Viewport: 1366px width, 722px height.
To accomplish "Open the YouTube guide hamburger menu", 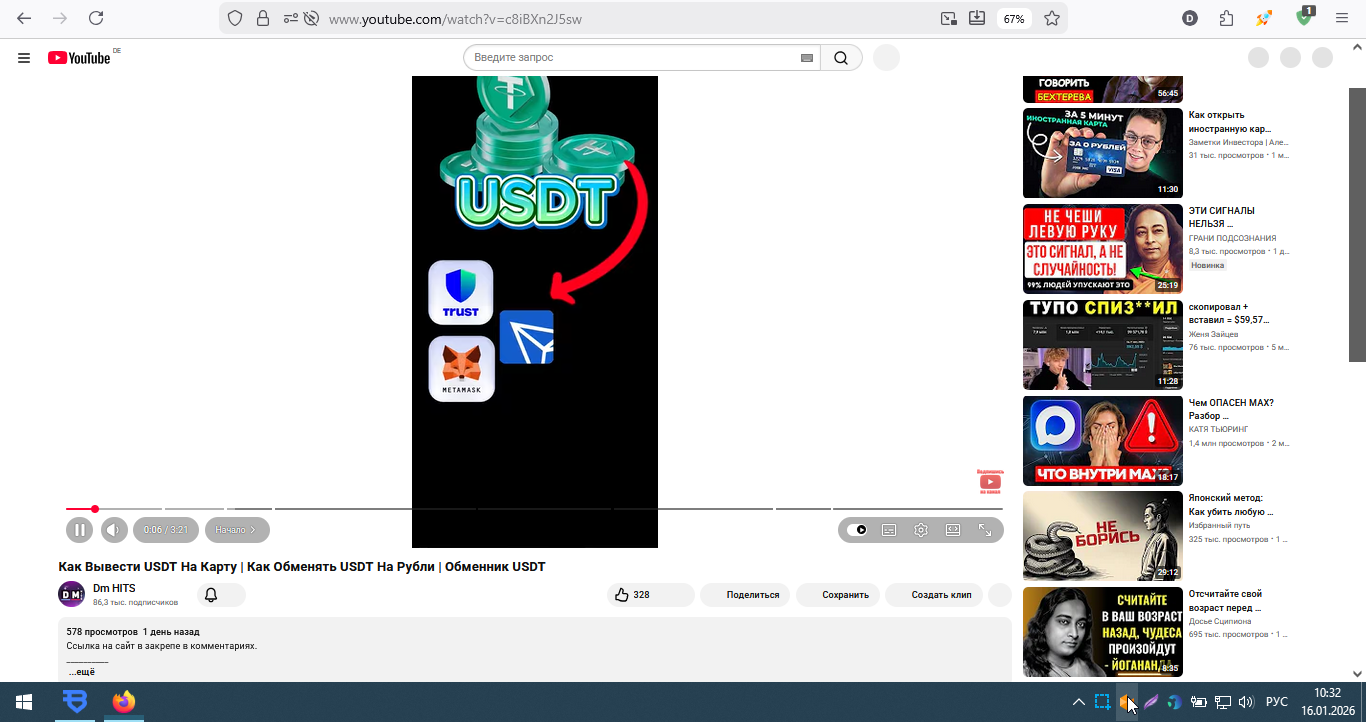I will tap(24, 58).
